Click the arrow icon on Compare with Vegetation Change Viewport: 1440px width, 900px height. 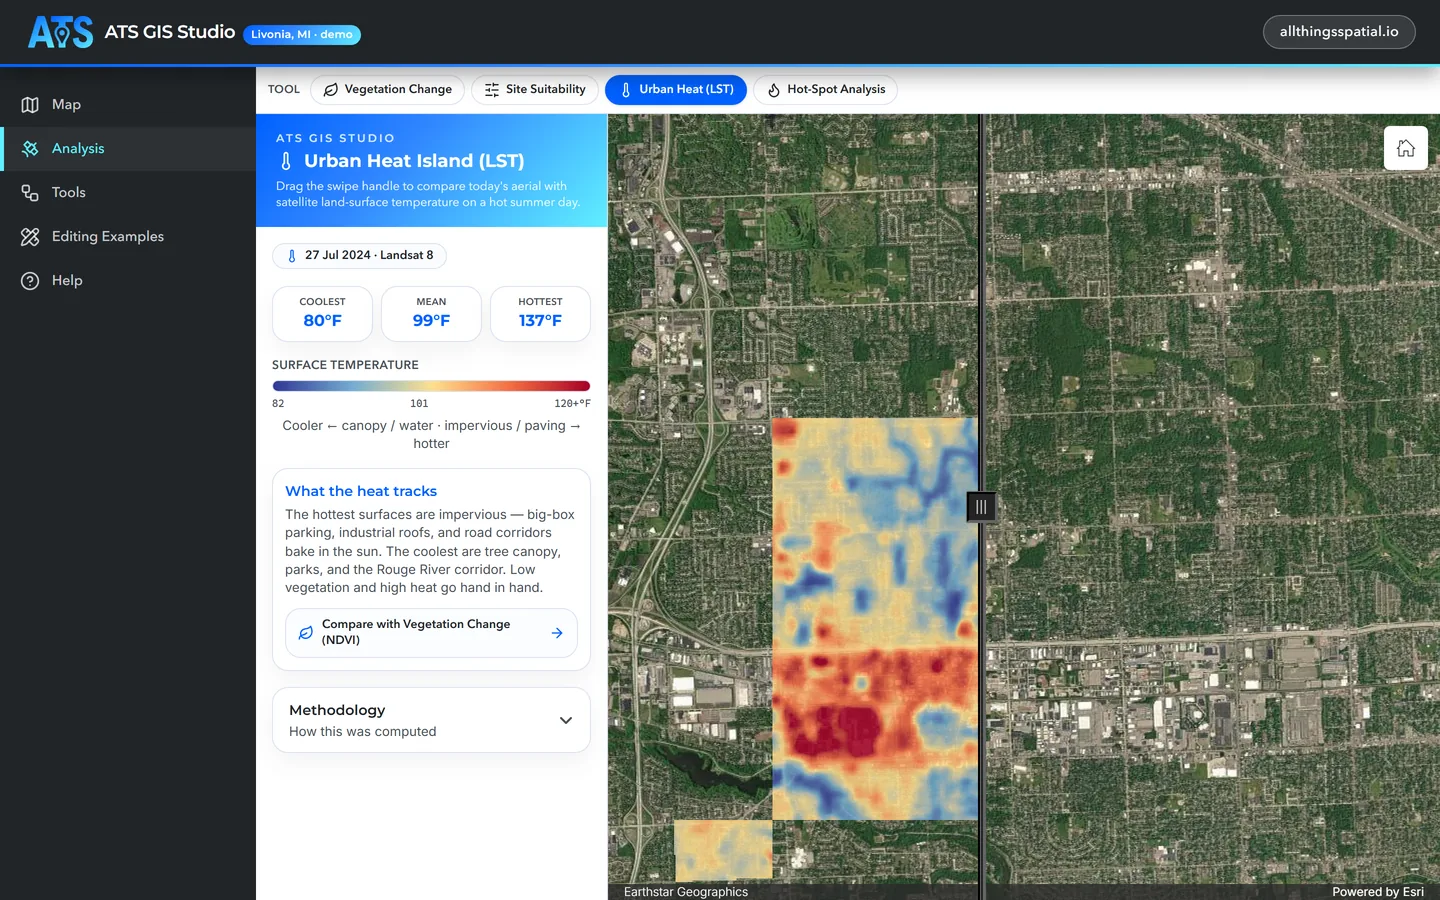(x=557, y=633)
